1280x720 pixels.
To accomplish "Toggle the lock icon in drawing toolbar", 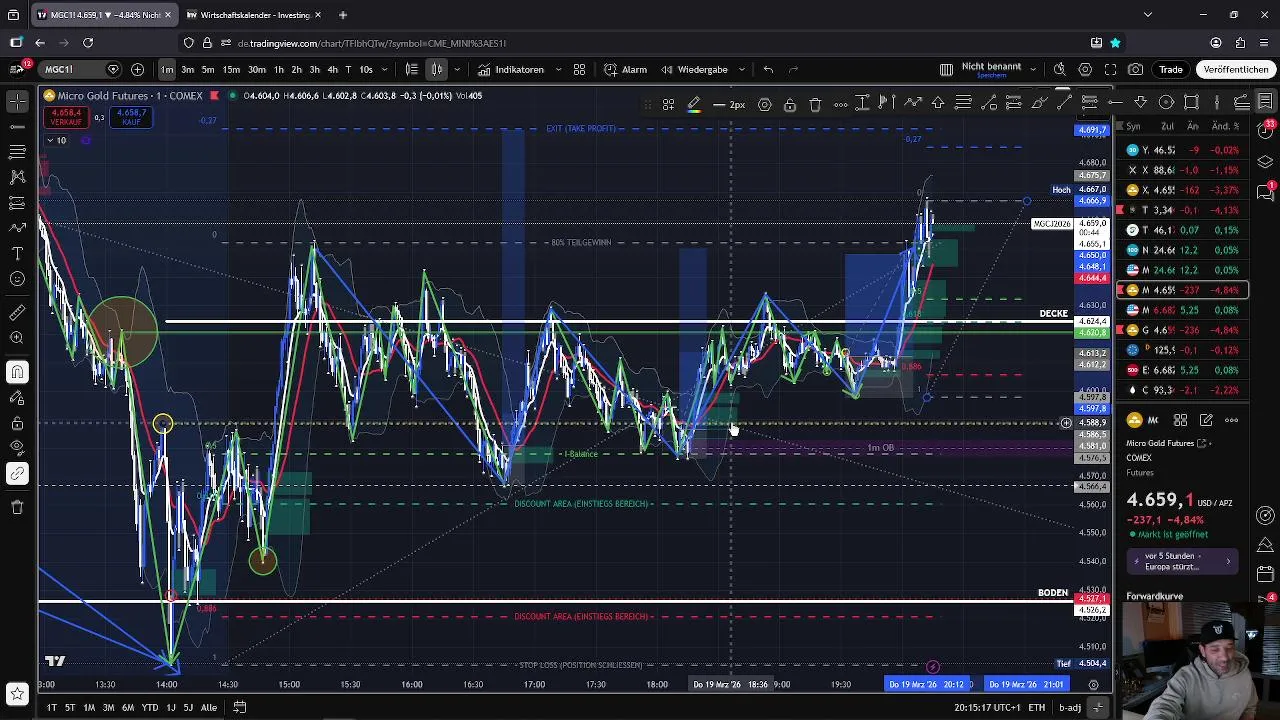I will coord(790,104).
